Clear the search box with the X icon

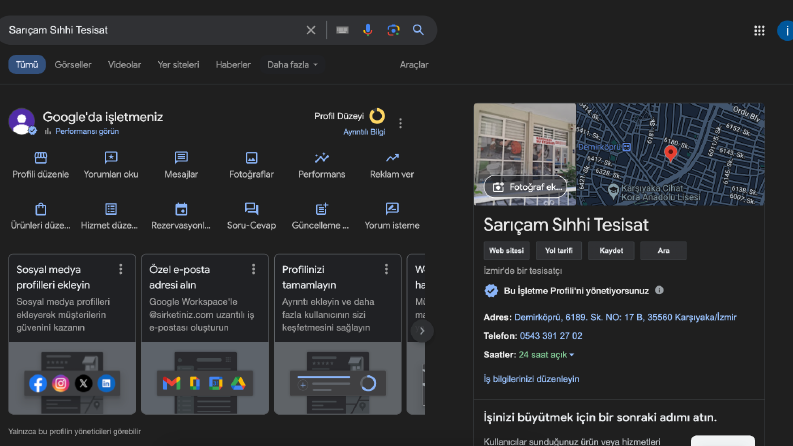[311, 30]
